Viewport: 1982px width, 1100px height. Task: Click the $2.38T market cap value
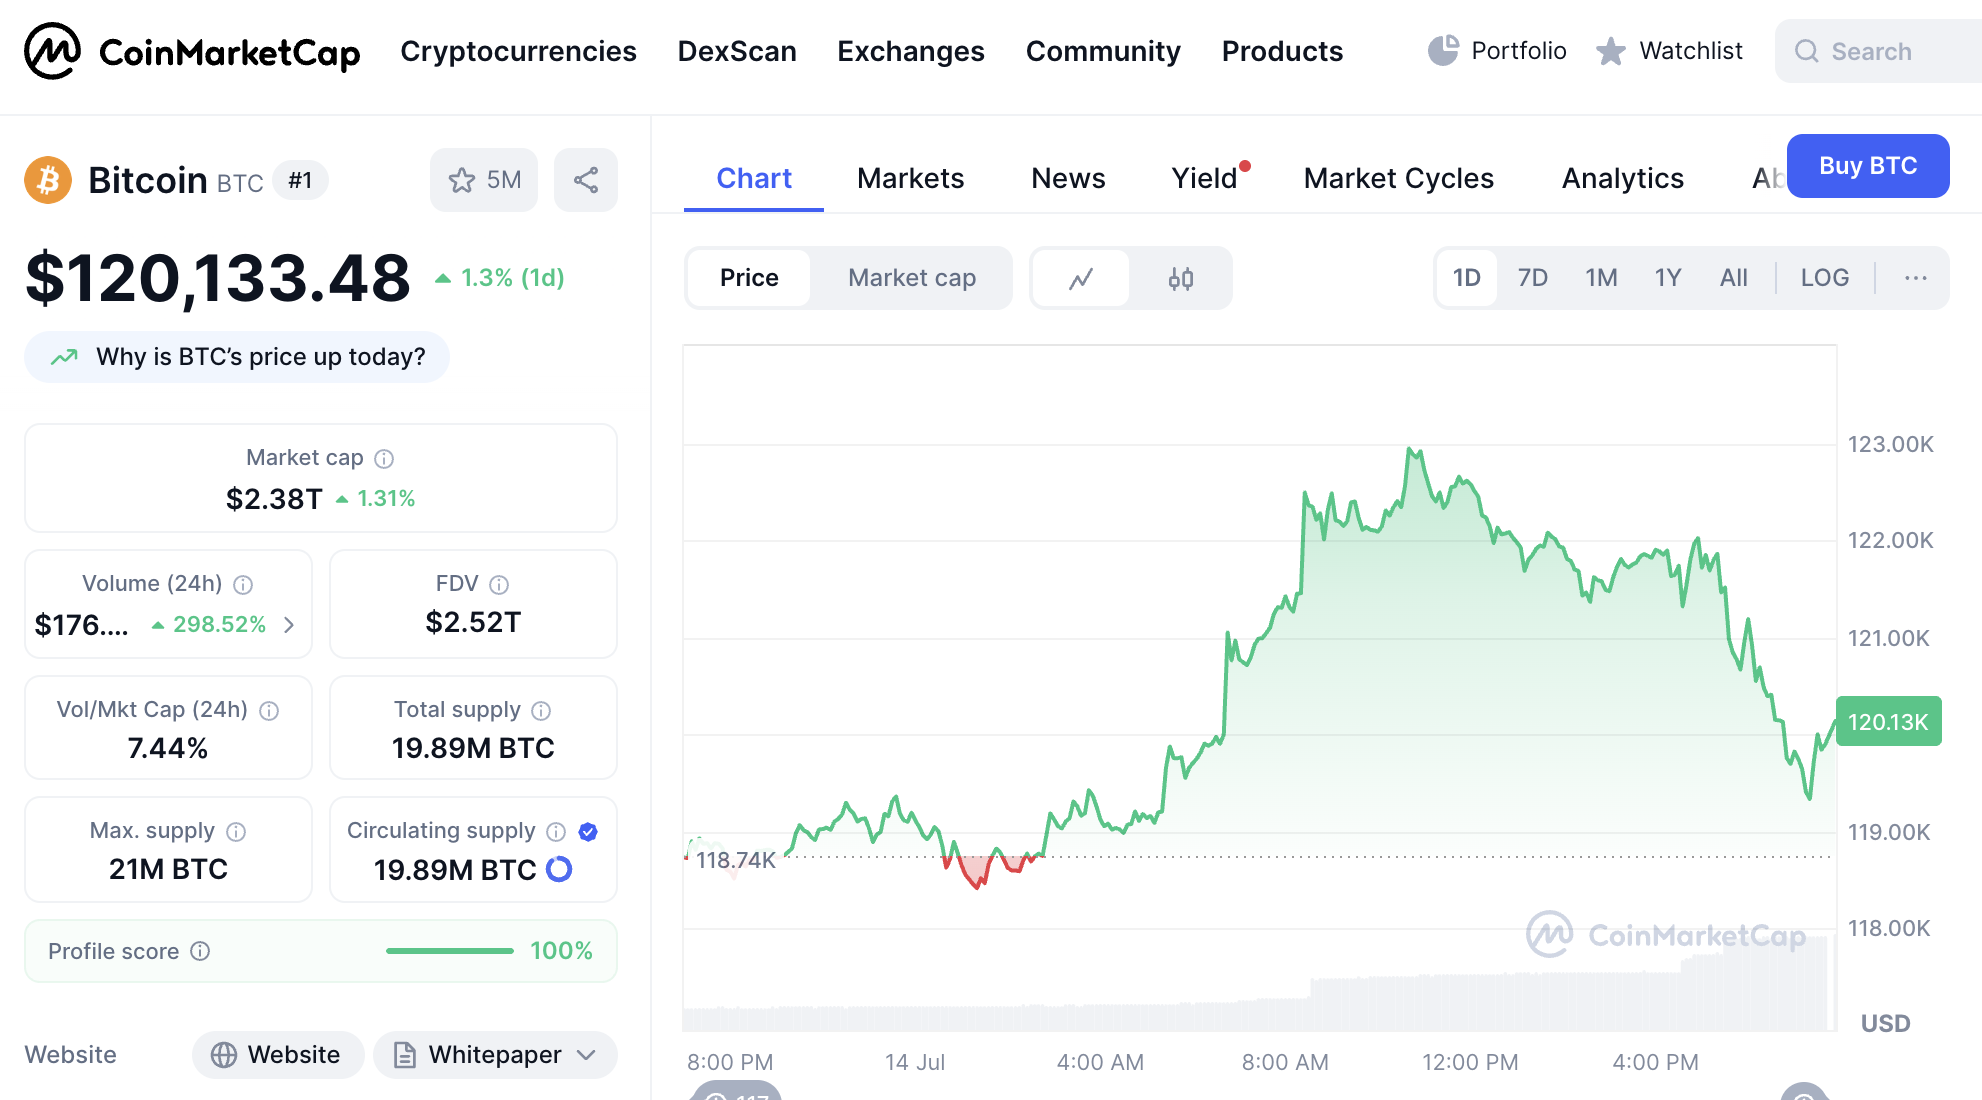(274, 498)
